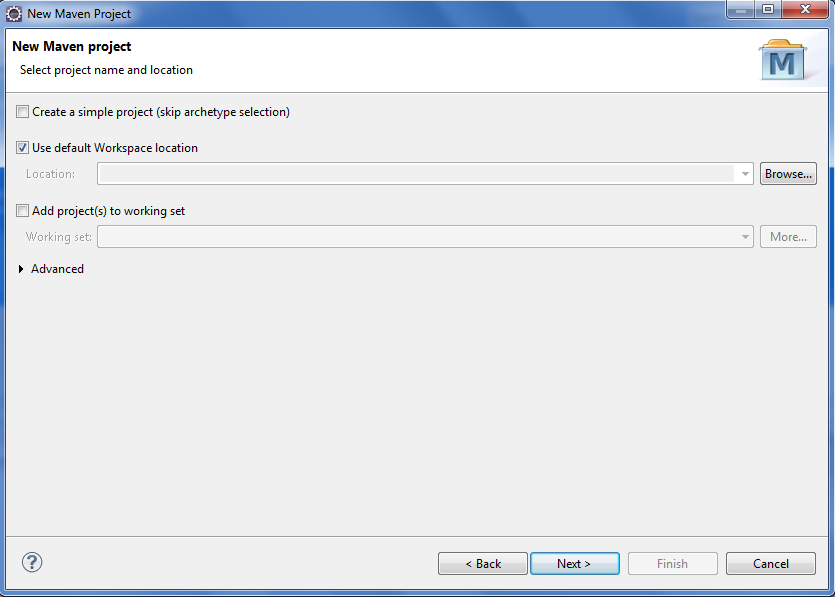Viewport: 835px width, 597px height.
Task: Open the Working set dropdown list
Action: (x=746, y=236)
